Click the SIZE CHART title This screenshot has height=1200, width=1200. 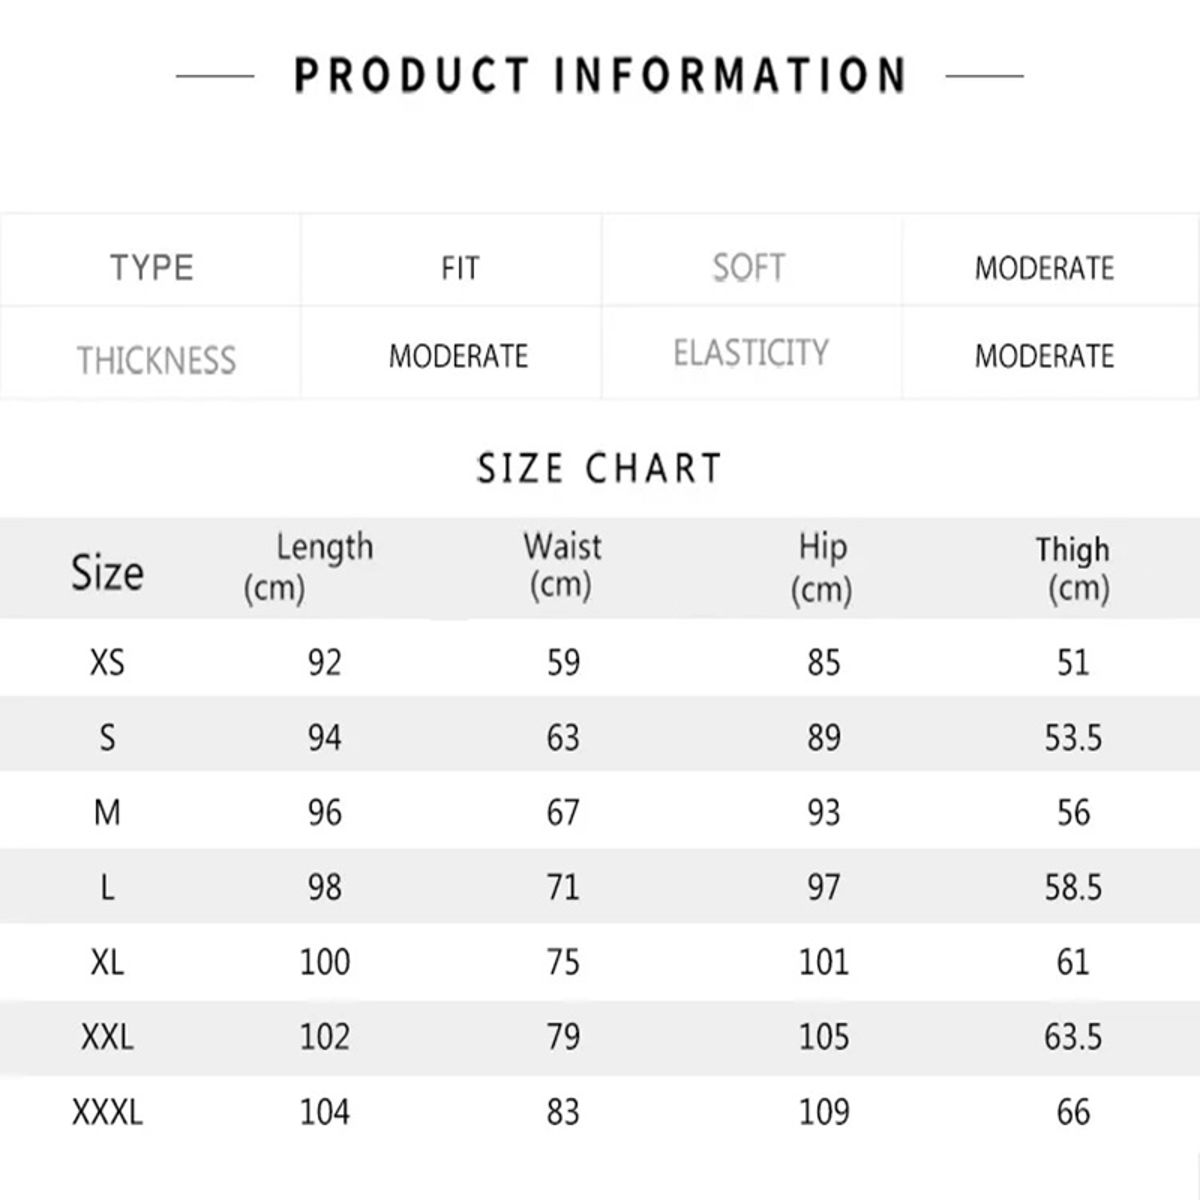pos(599,469)
